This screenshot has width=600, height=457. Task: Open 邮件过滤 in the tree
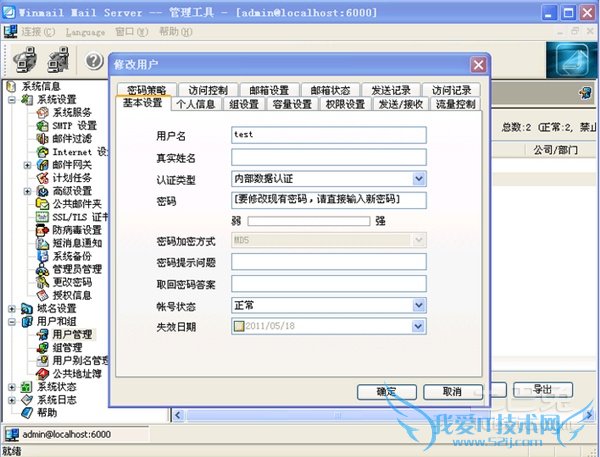pos(72,139)
